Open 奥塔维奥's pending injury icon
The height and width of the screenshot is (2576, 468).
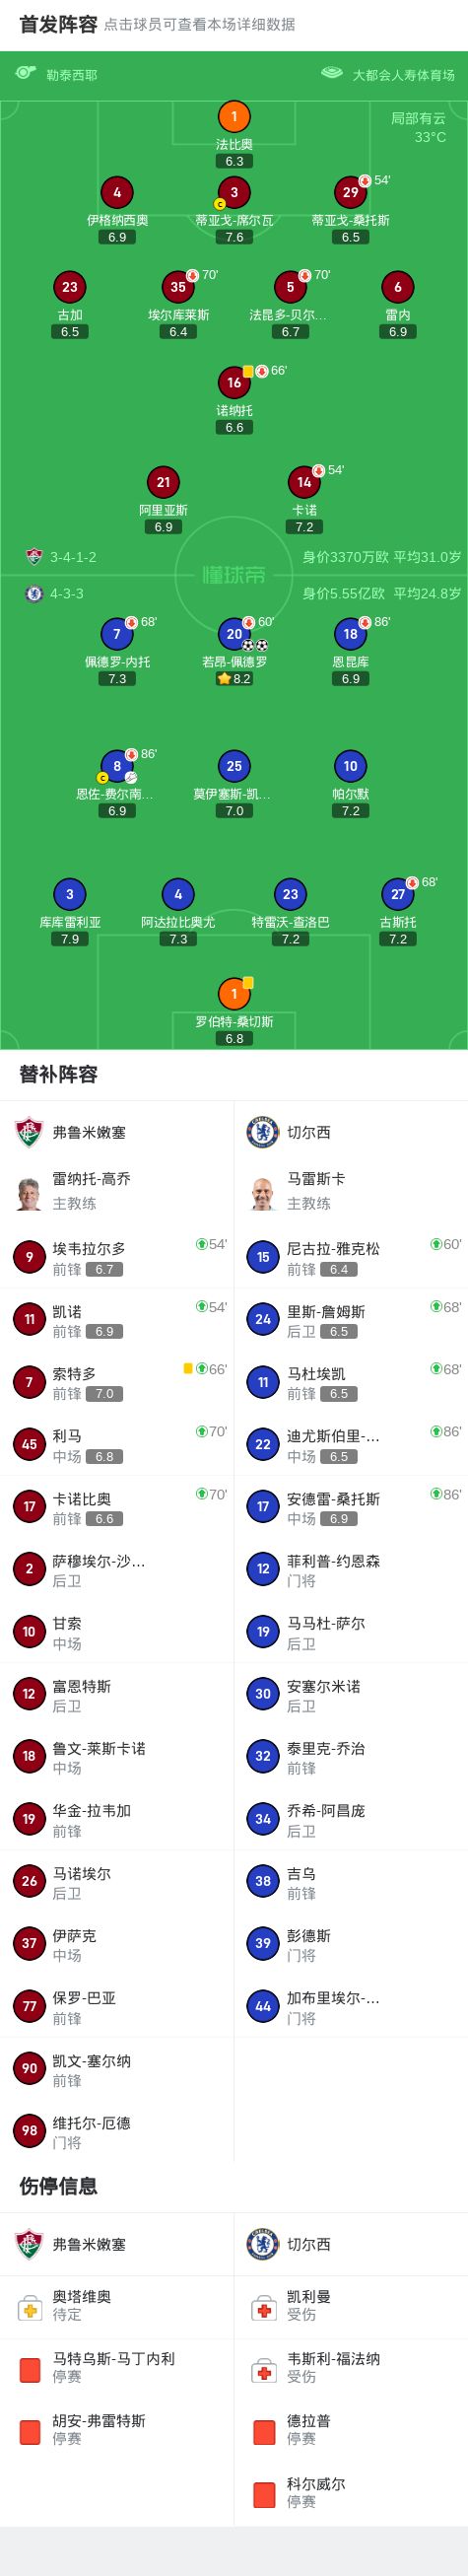(x=30, y=2309)
